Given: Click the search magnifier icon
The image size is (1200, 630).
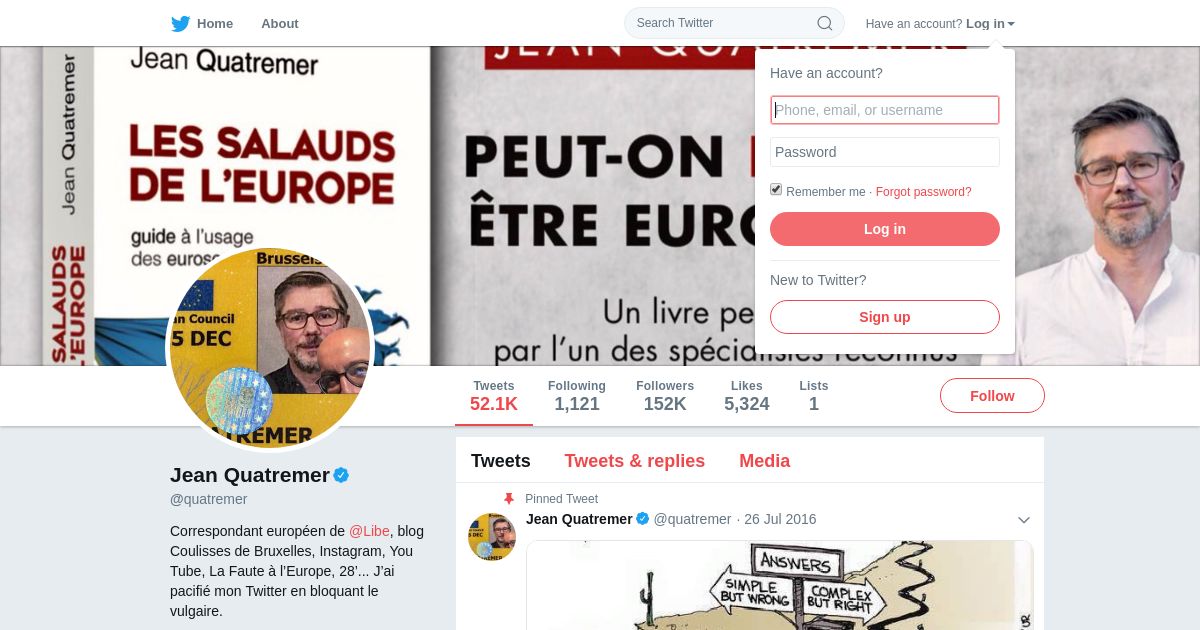Looking at the screenshot, I should (x=825, y=23).
